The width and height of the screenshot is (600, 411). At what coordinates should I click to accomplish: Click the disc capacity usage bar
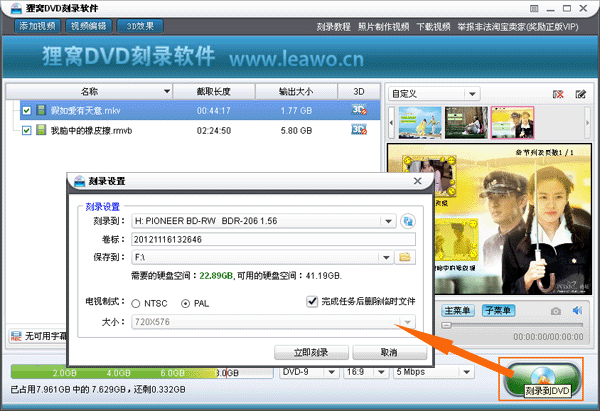(142, 372)
